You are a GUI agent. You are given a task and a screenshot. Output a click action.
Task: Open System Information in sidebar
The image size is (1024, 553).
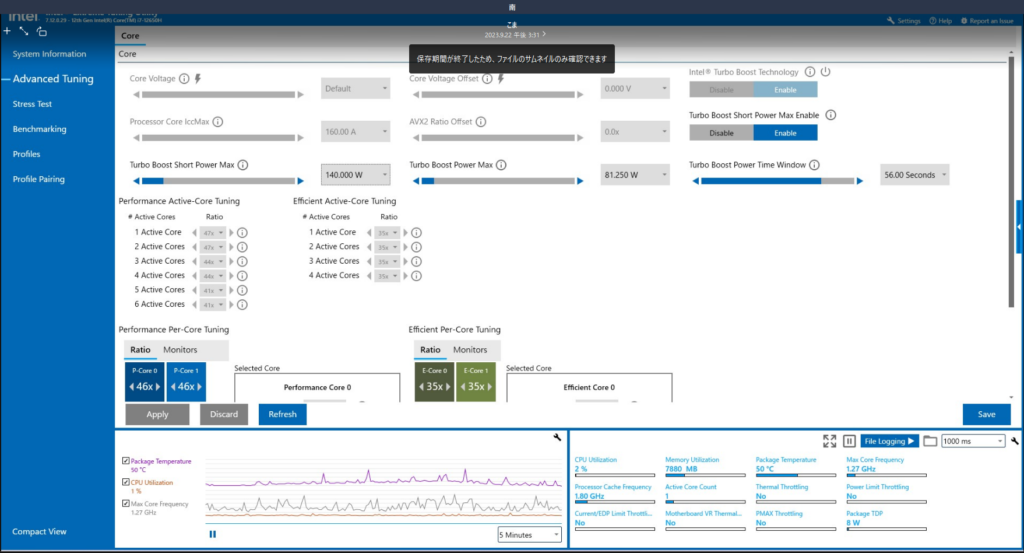click(50, 54)
